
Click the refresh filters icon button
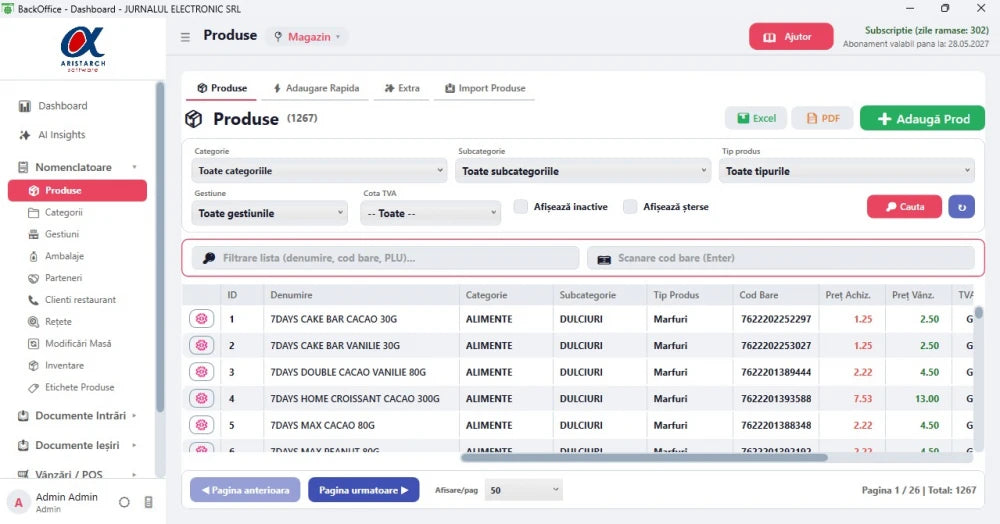click(x=962, y=207)
